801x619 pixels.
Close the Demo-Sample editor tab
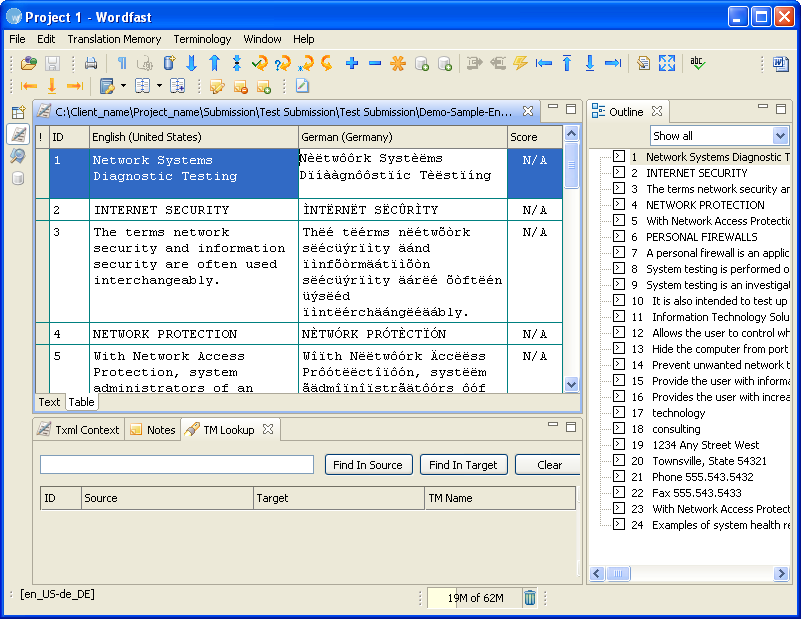528,111
